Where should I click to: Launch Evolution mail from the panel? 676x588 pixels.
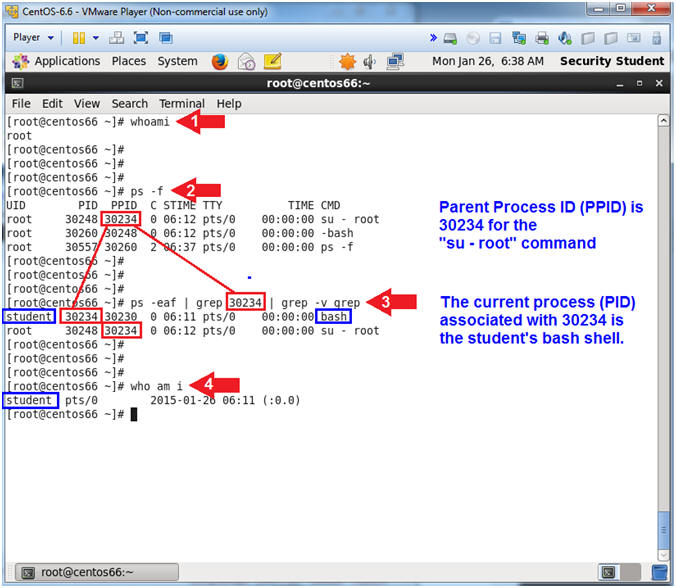[x=247, y=61]
